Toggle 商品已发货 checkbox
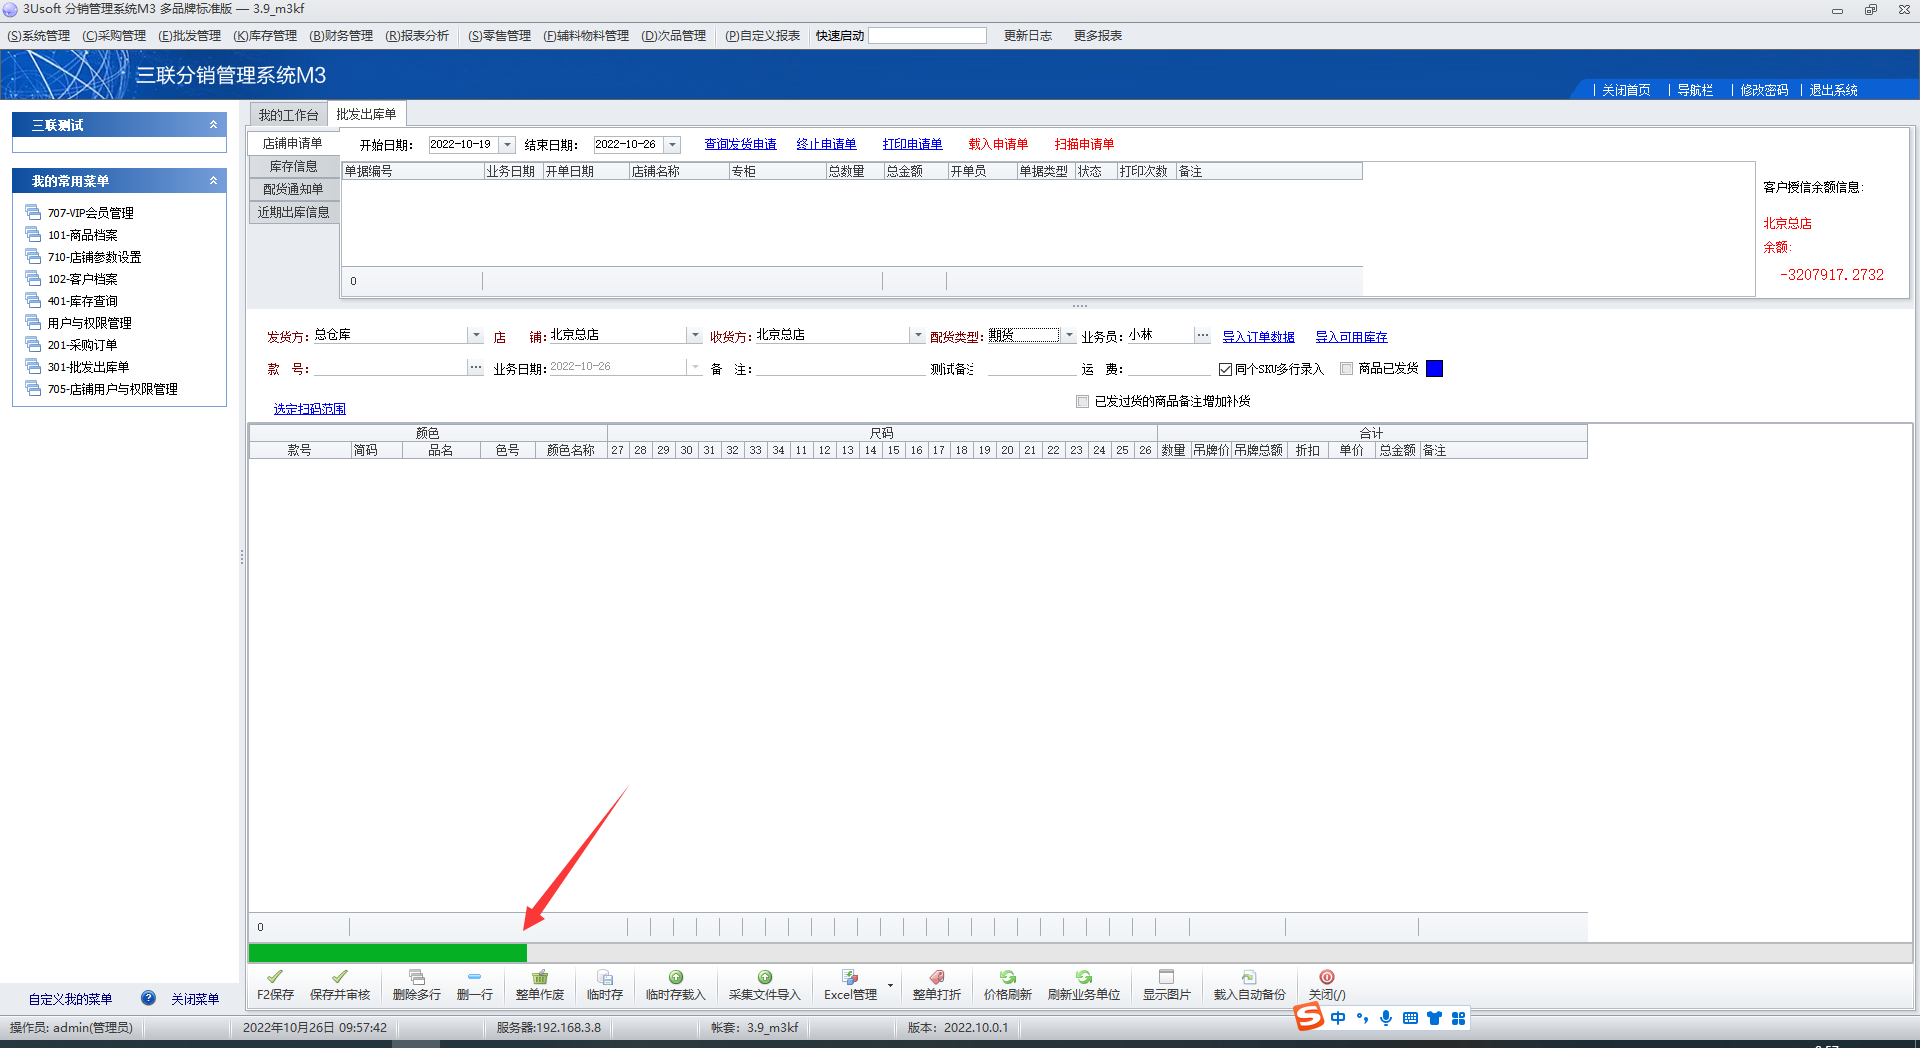1920x1048 pixels. tap(1347, 369)
